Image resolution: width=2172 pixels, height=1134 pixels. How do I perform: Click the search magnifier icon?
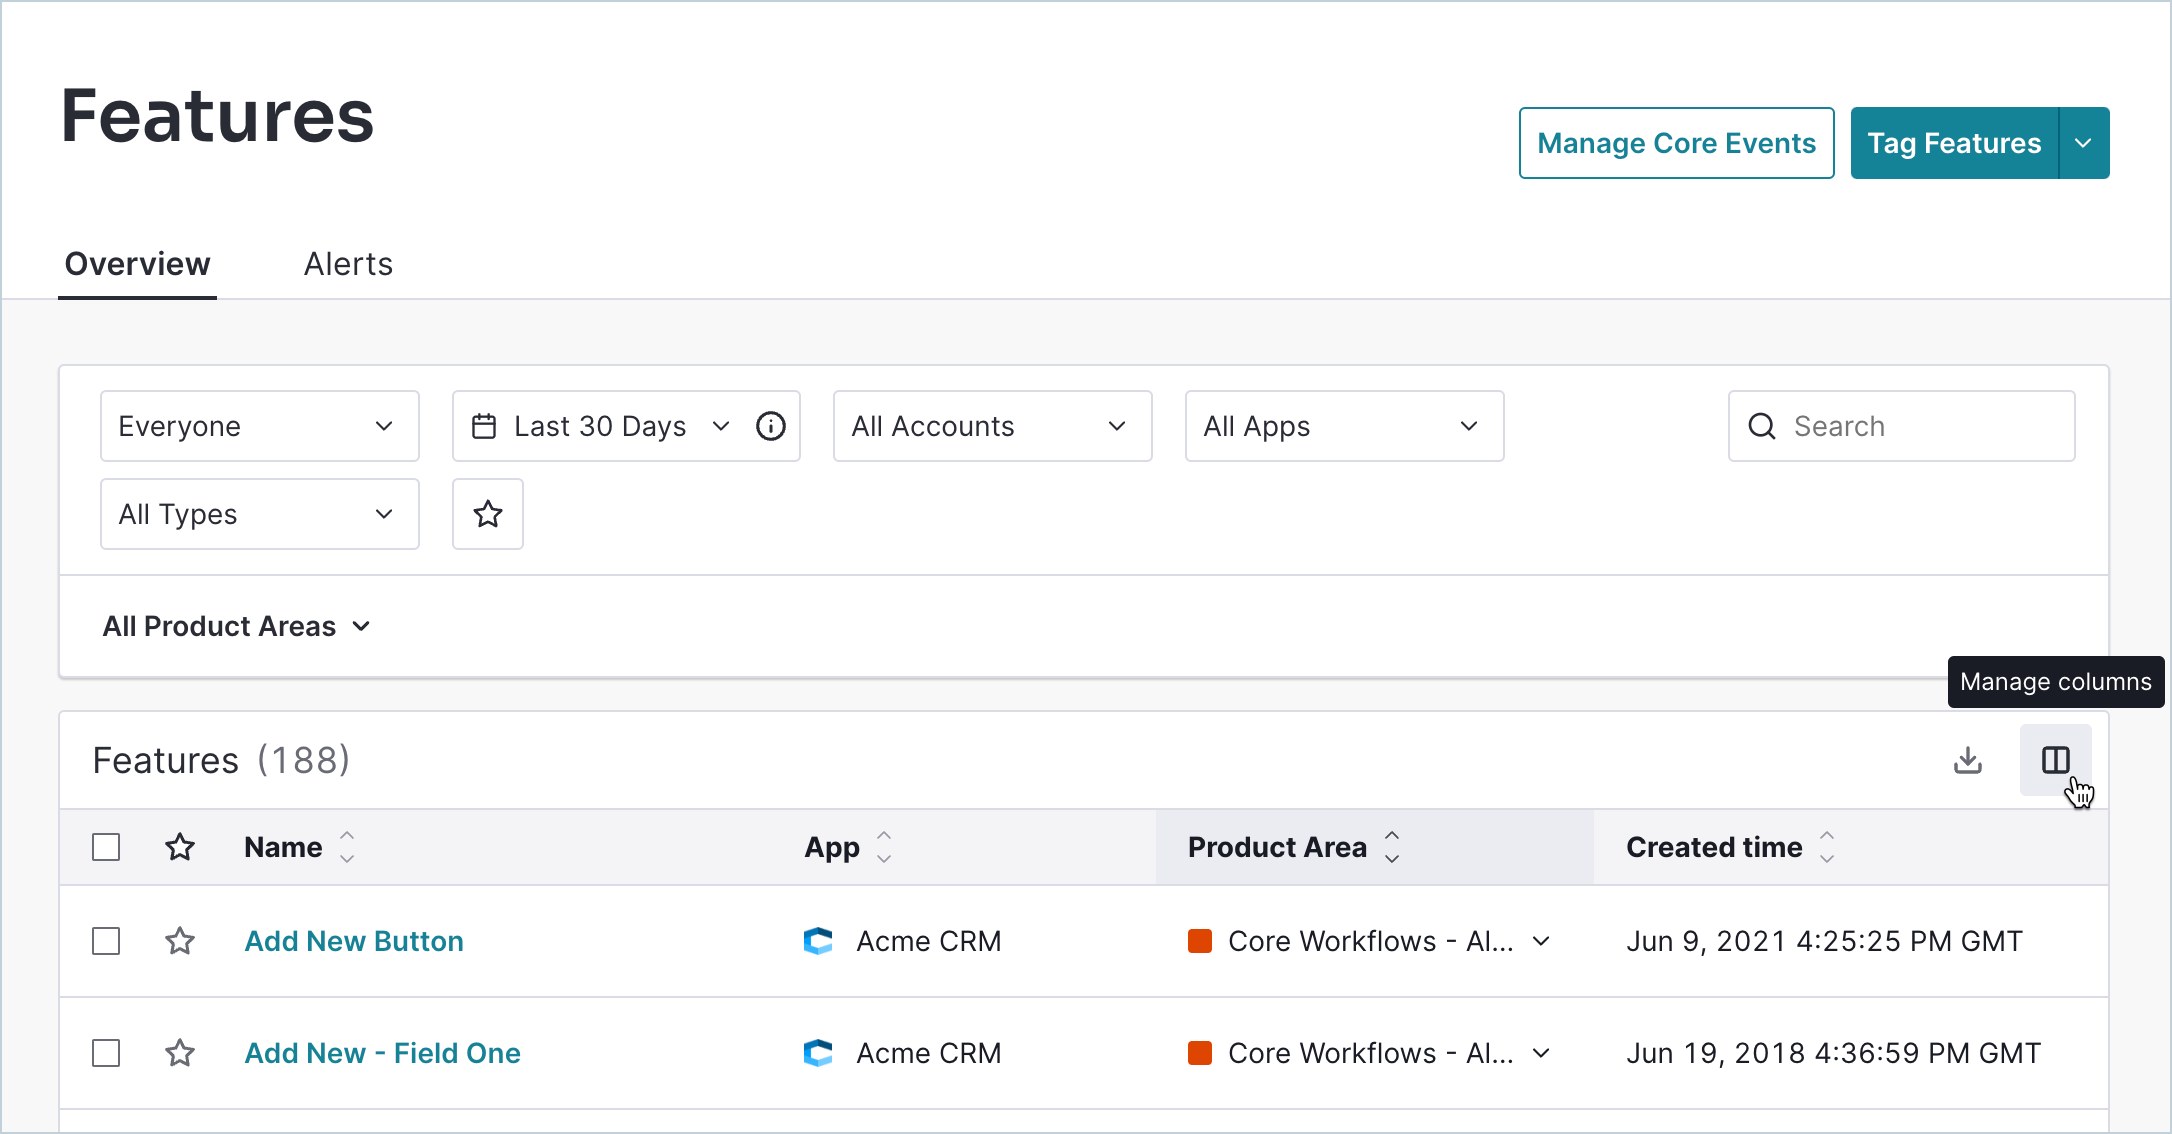[1762, 425]
